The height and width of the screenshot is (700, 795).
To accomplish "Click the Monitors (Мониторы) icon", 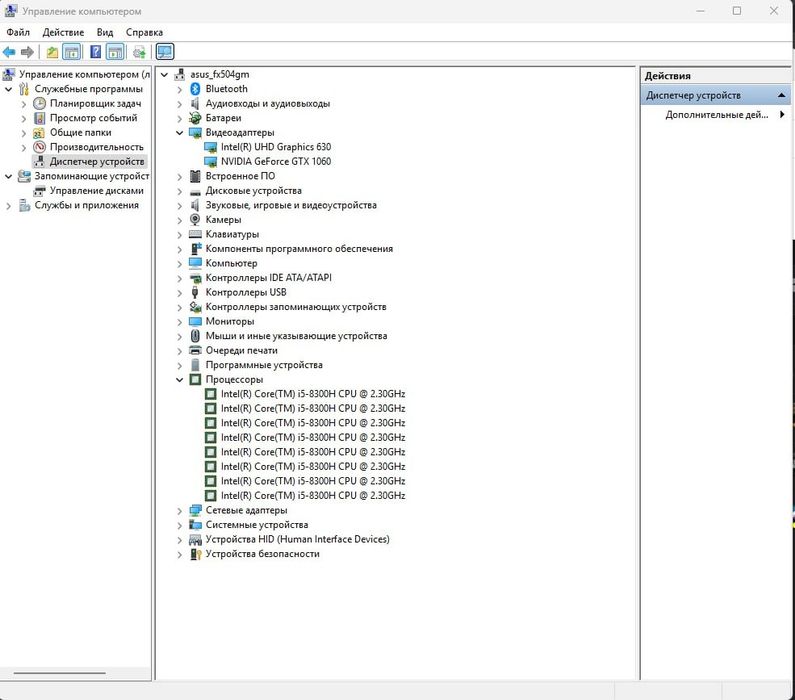I will (195, 321).
